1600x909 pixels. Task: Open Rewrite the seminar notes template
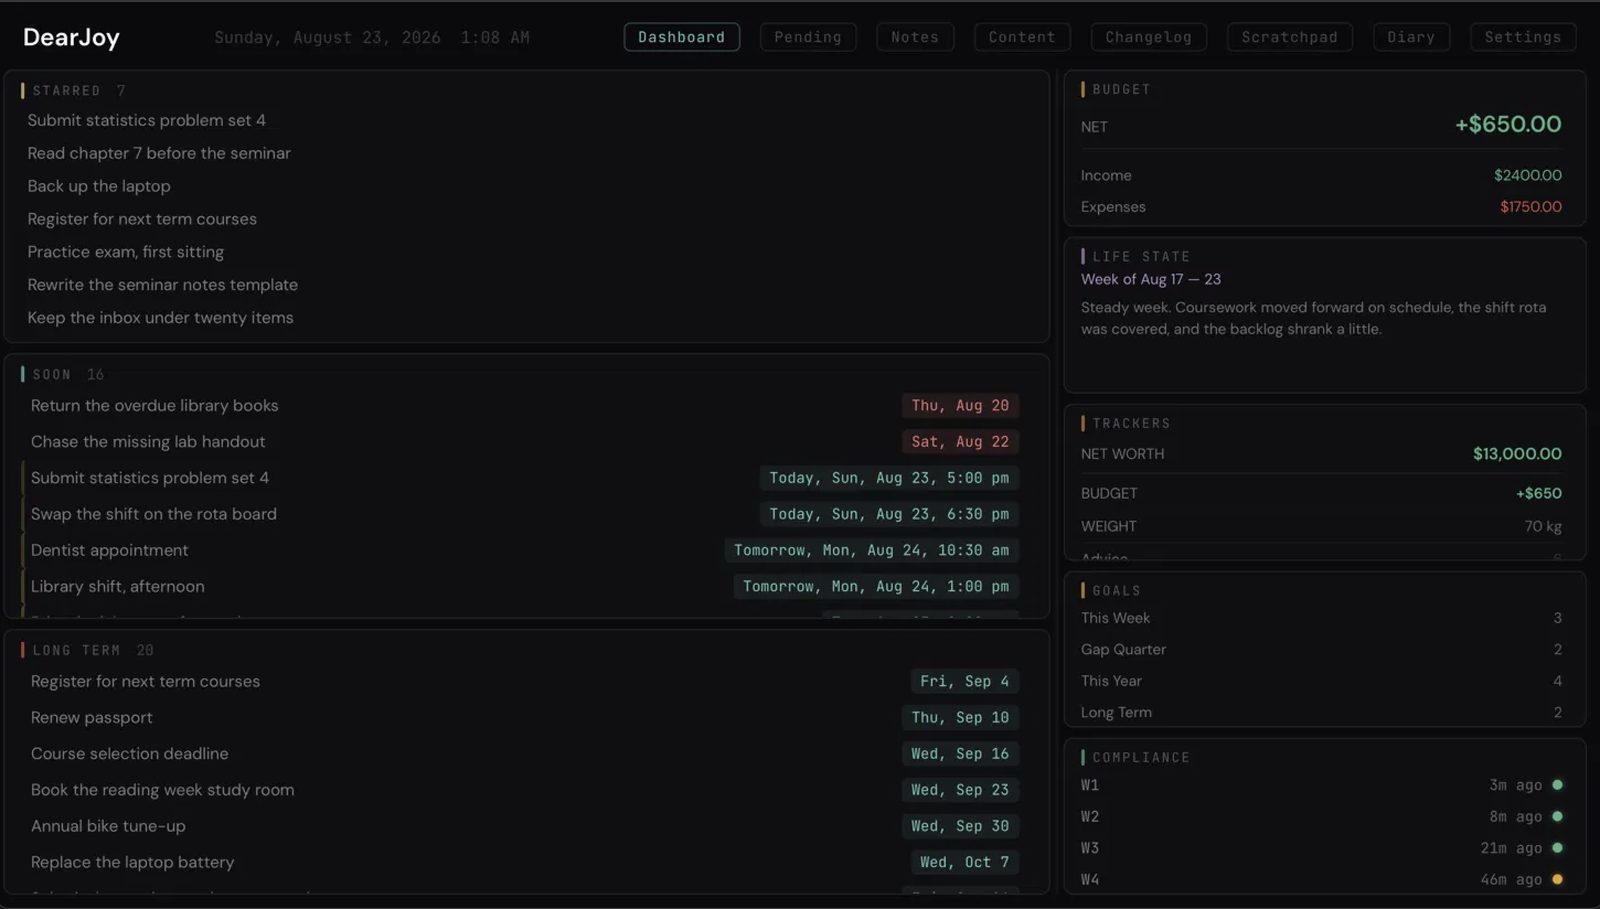(163, 285)
